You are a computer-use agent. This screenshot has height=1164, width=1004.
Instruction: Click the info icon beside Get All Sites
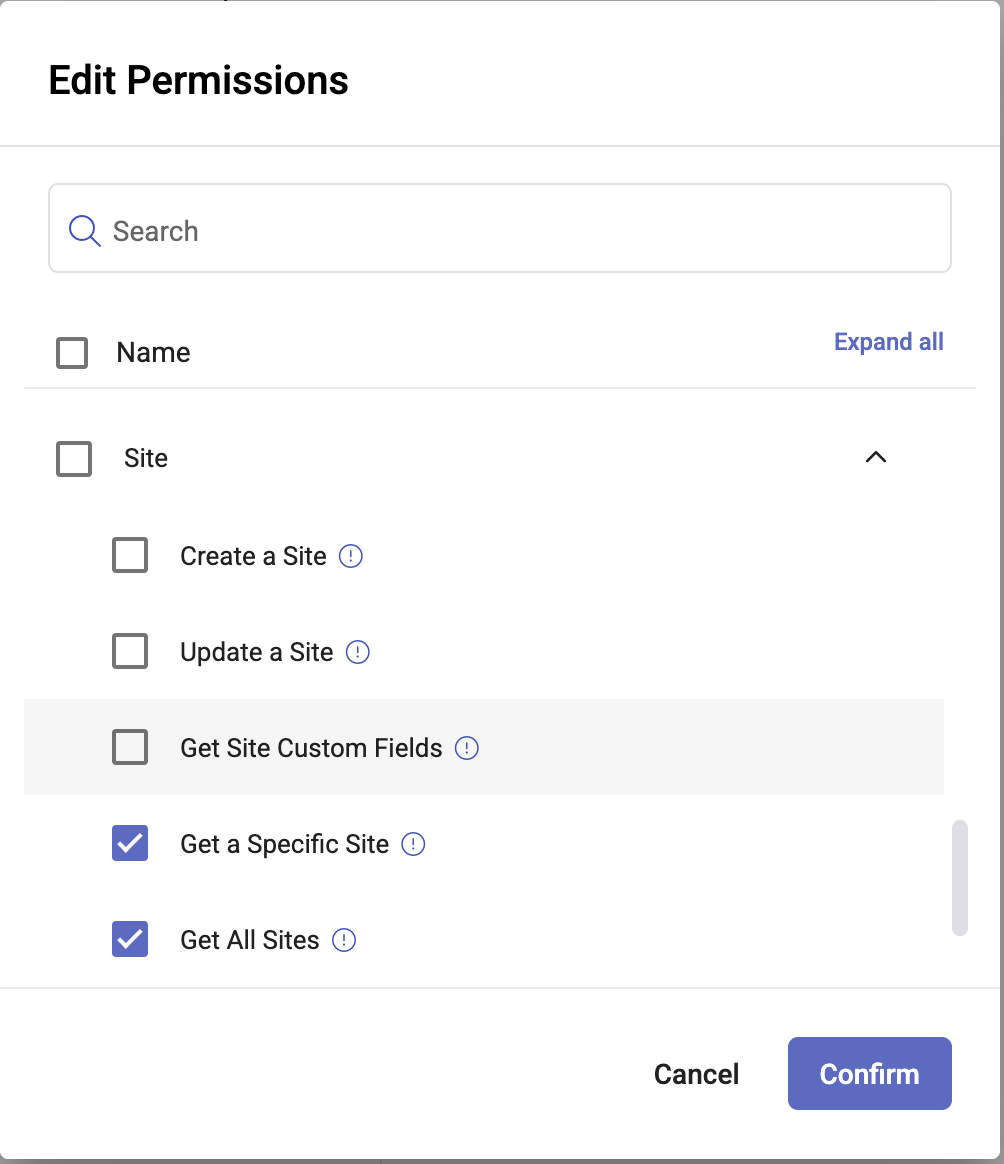(344, 940)
